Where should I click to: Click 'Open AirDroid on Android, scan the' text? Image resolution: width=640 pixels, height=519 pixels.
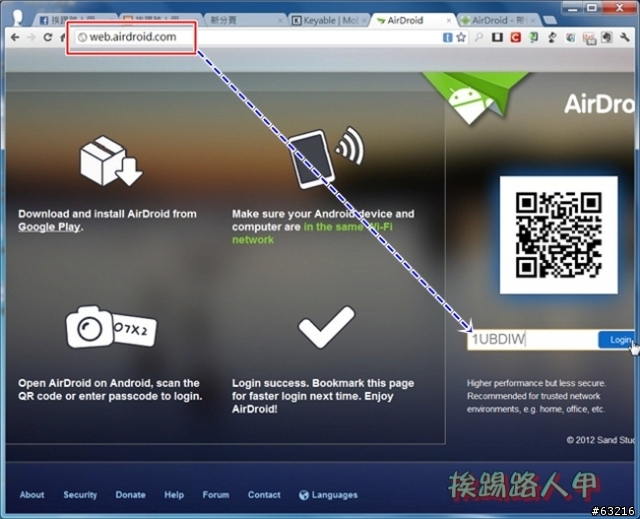coord(109,383)
